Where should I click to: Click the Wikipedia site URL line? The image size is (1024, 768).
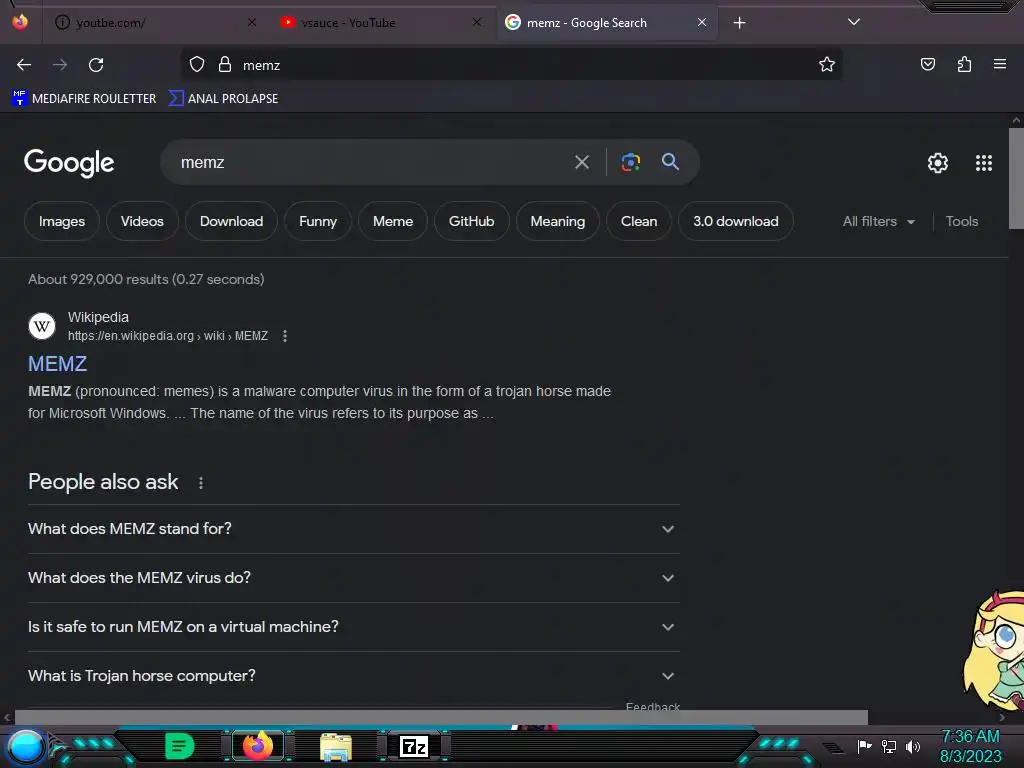pos(168,336)
